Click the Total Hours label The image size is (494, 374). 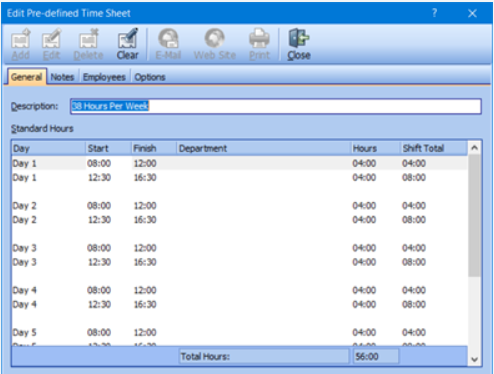coord(205,357)
